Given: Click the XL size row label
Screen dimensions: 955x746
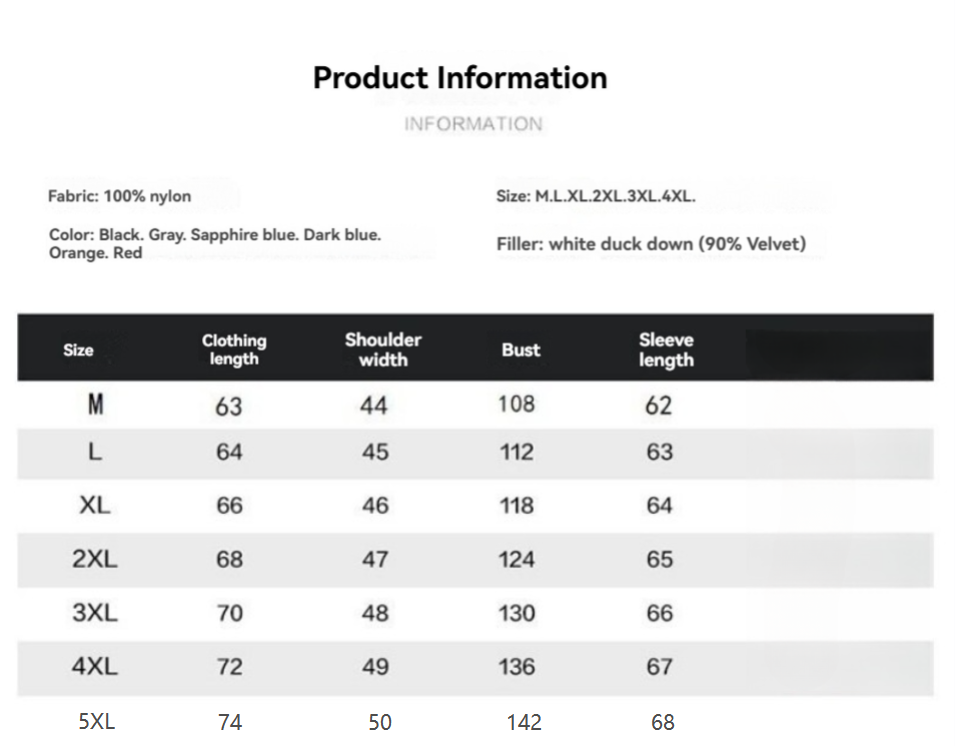Looking at the screenshot, I should [95, 505].
